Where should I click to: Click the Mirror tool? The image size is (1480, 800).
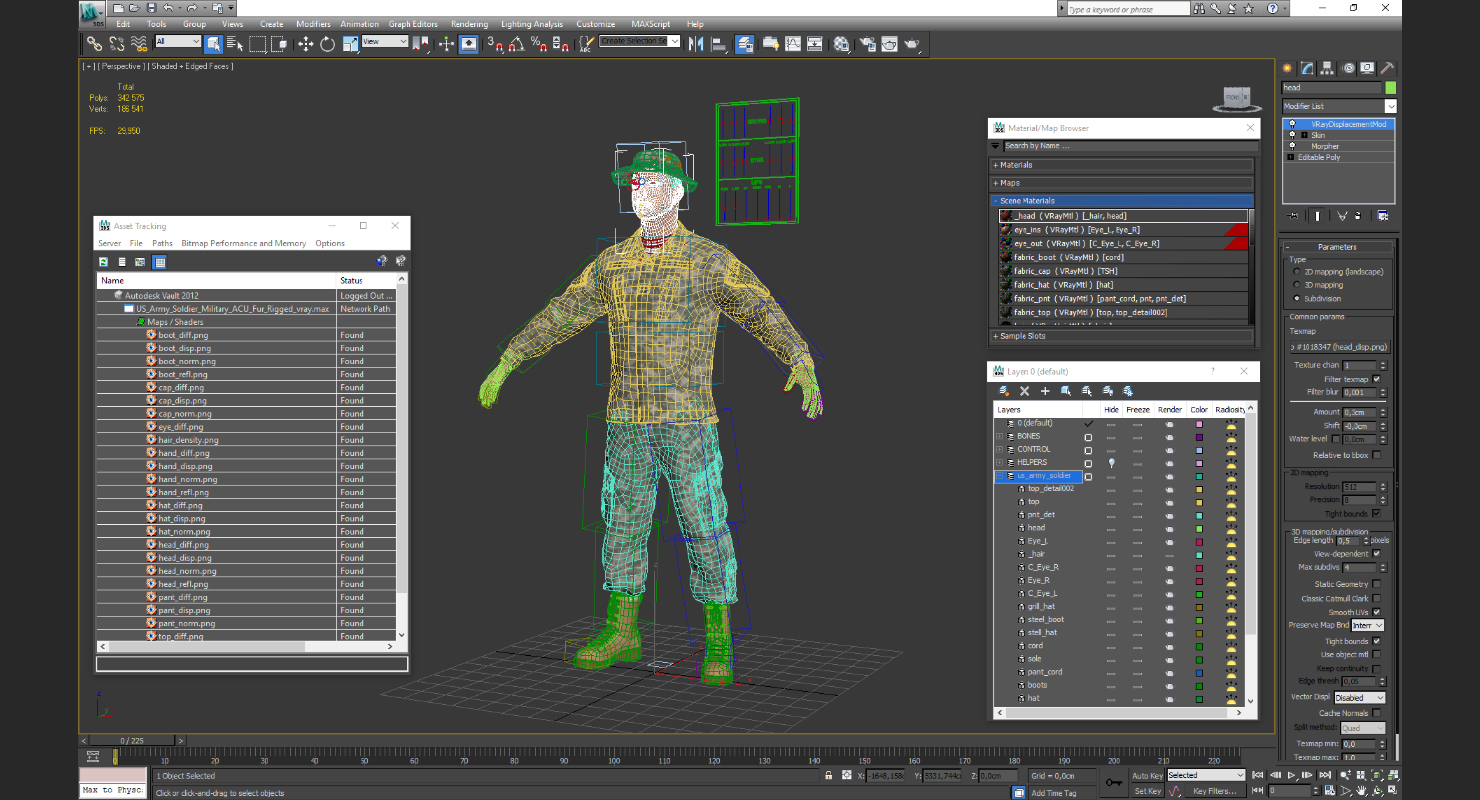[x=697, y=44]
